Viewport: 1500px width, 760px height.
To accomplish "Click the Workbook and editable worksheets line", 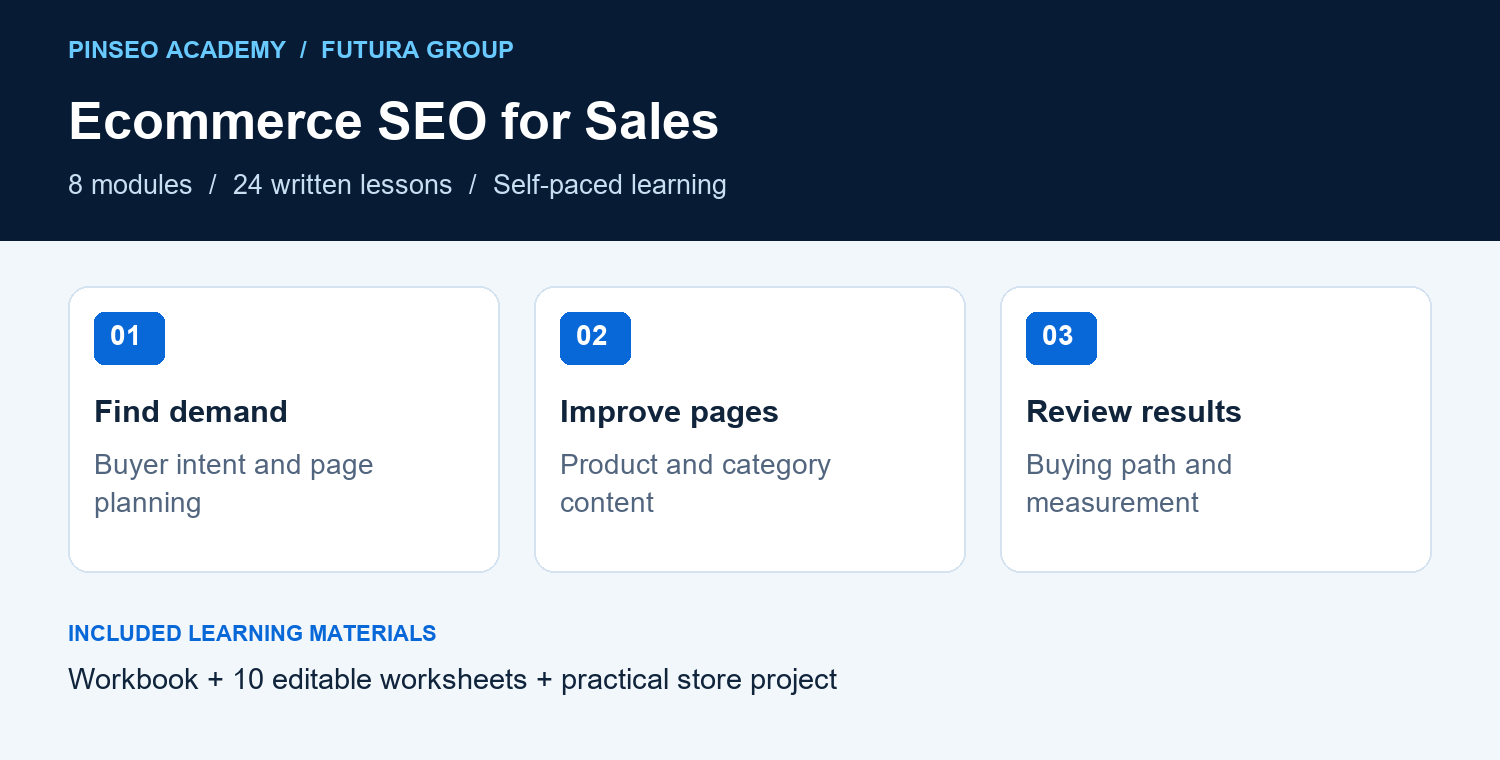I will tap(452, 680).
